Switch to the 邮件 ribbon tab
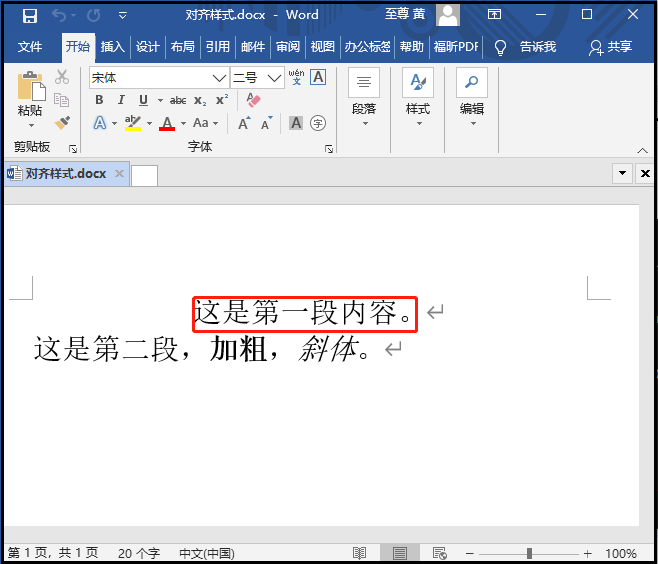This screenshot has width=658, height=564. tap(253, 47)
